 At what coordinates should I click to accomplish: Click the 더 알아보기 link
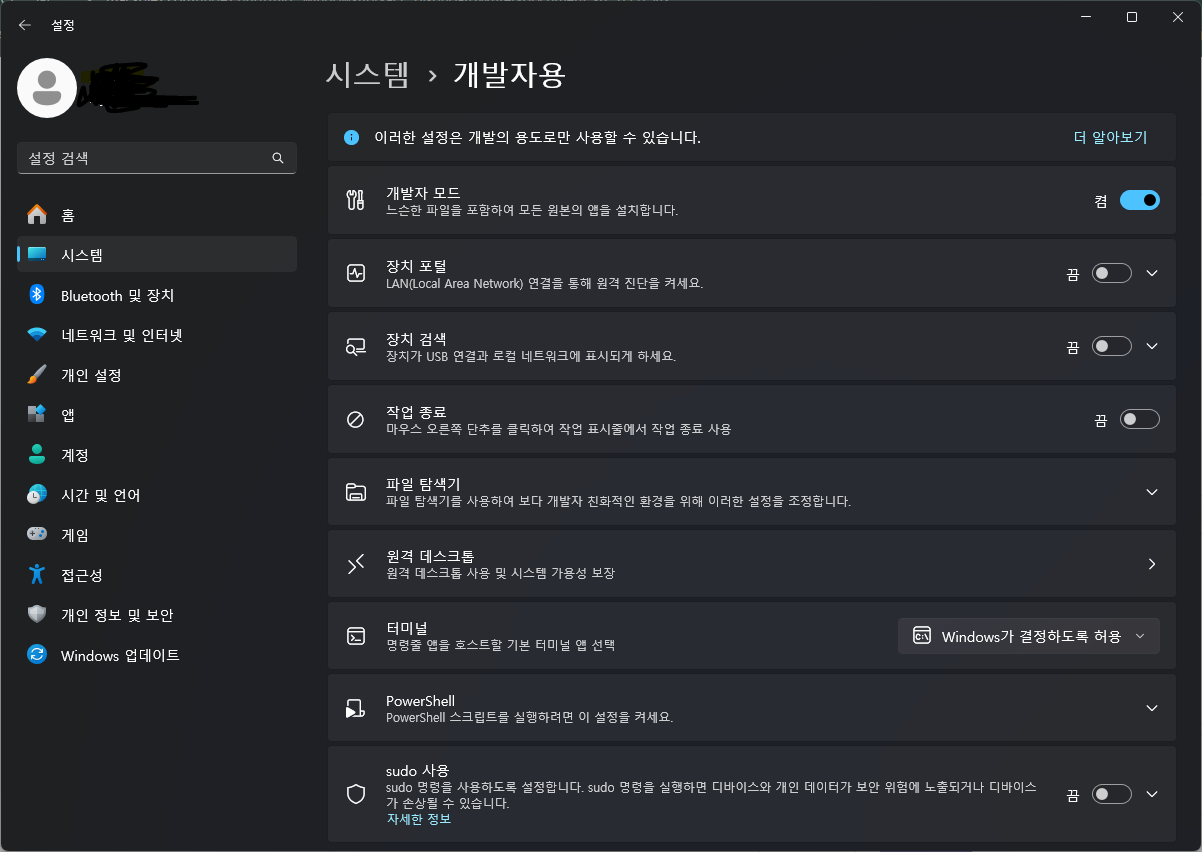point(1110,138)
